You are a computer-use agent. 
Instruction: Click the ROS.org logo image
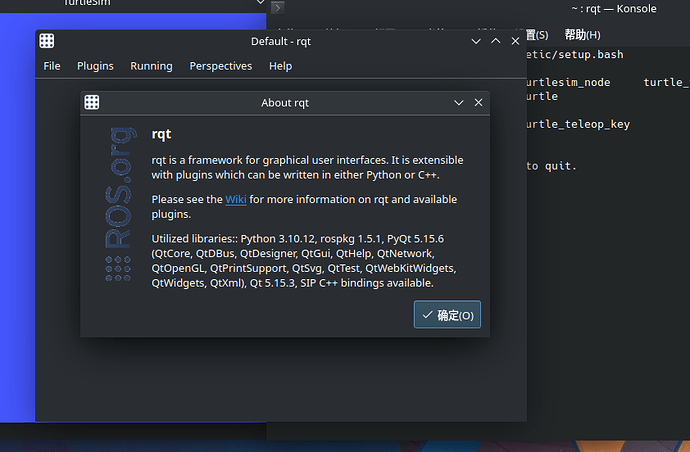pyautogui.click(x=118, y=204)
